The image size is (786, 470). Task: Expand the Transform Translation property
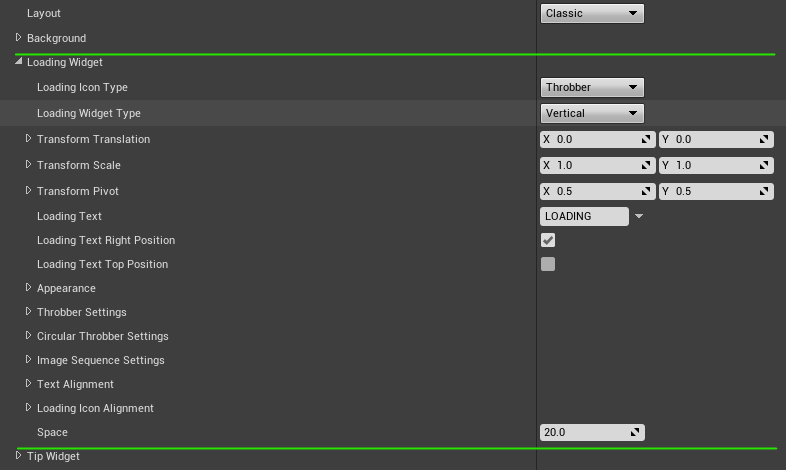29,139
